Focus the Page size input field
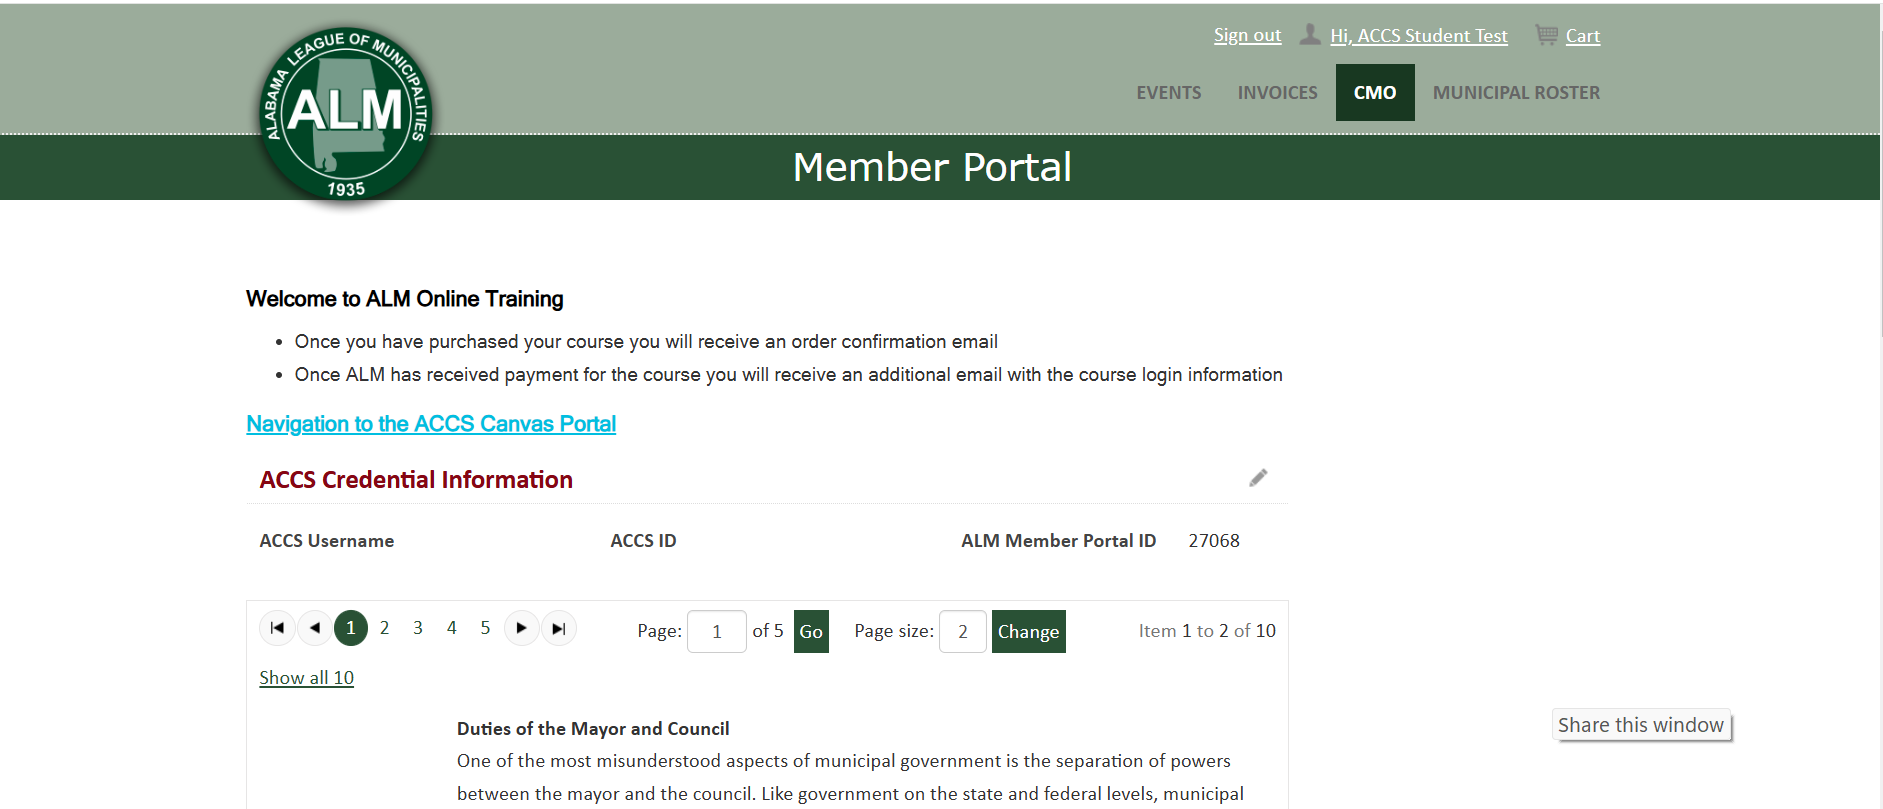This screenshot has width=1883, height=809. coord(963,632)
